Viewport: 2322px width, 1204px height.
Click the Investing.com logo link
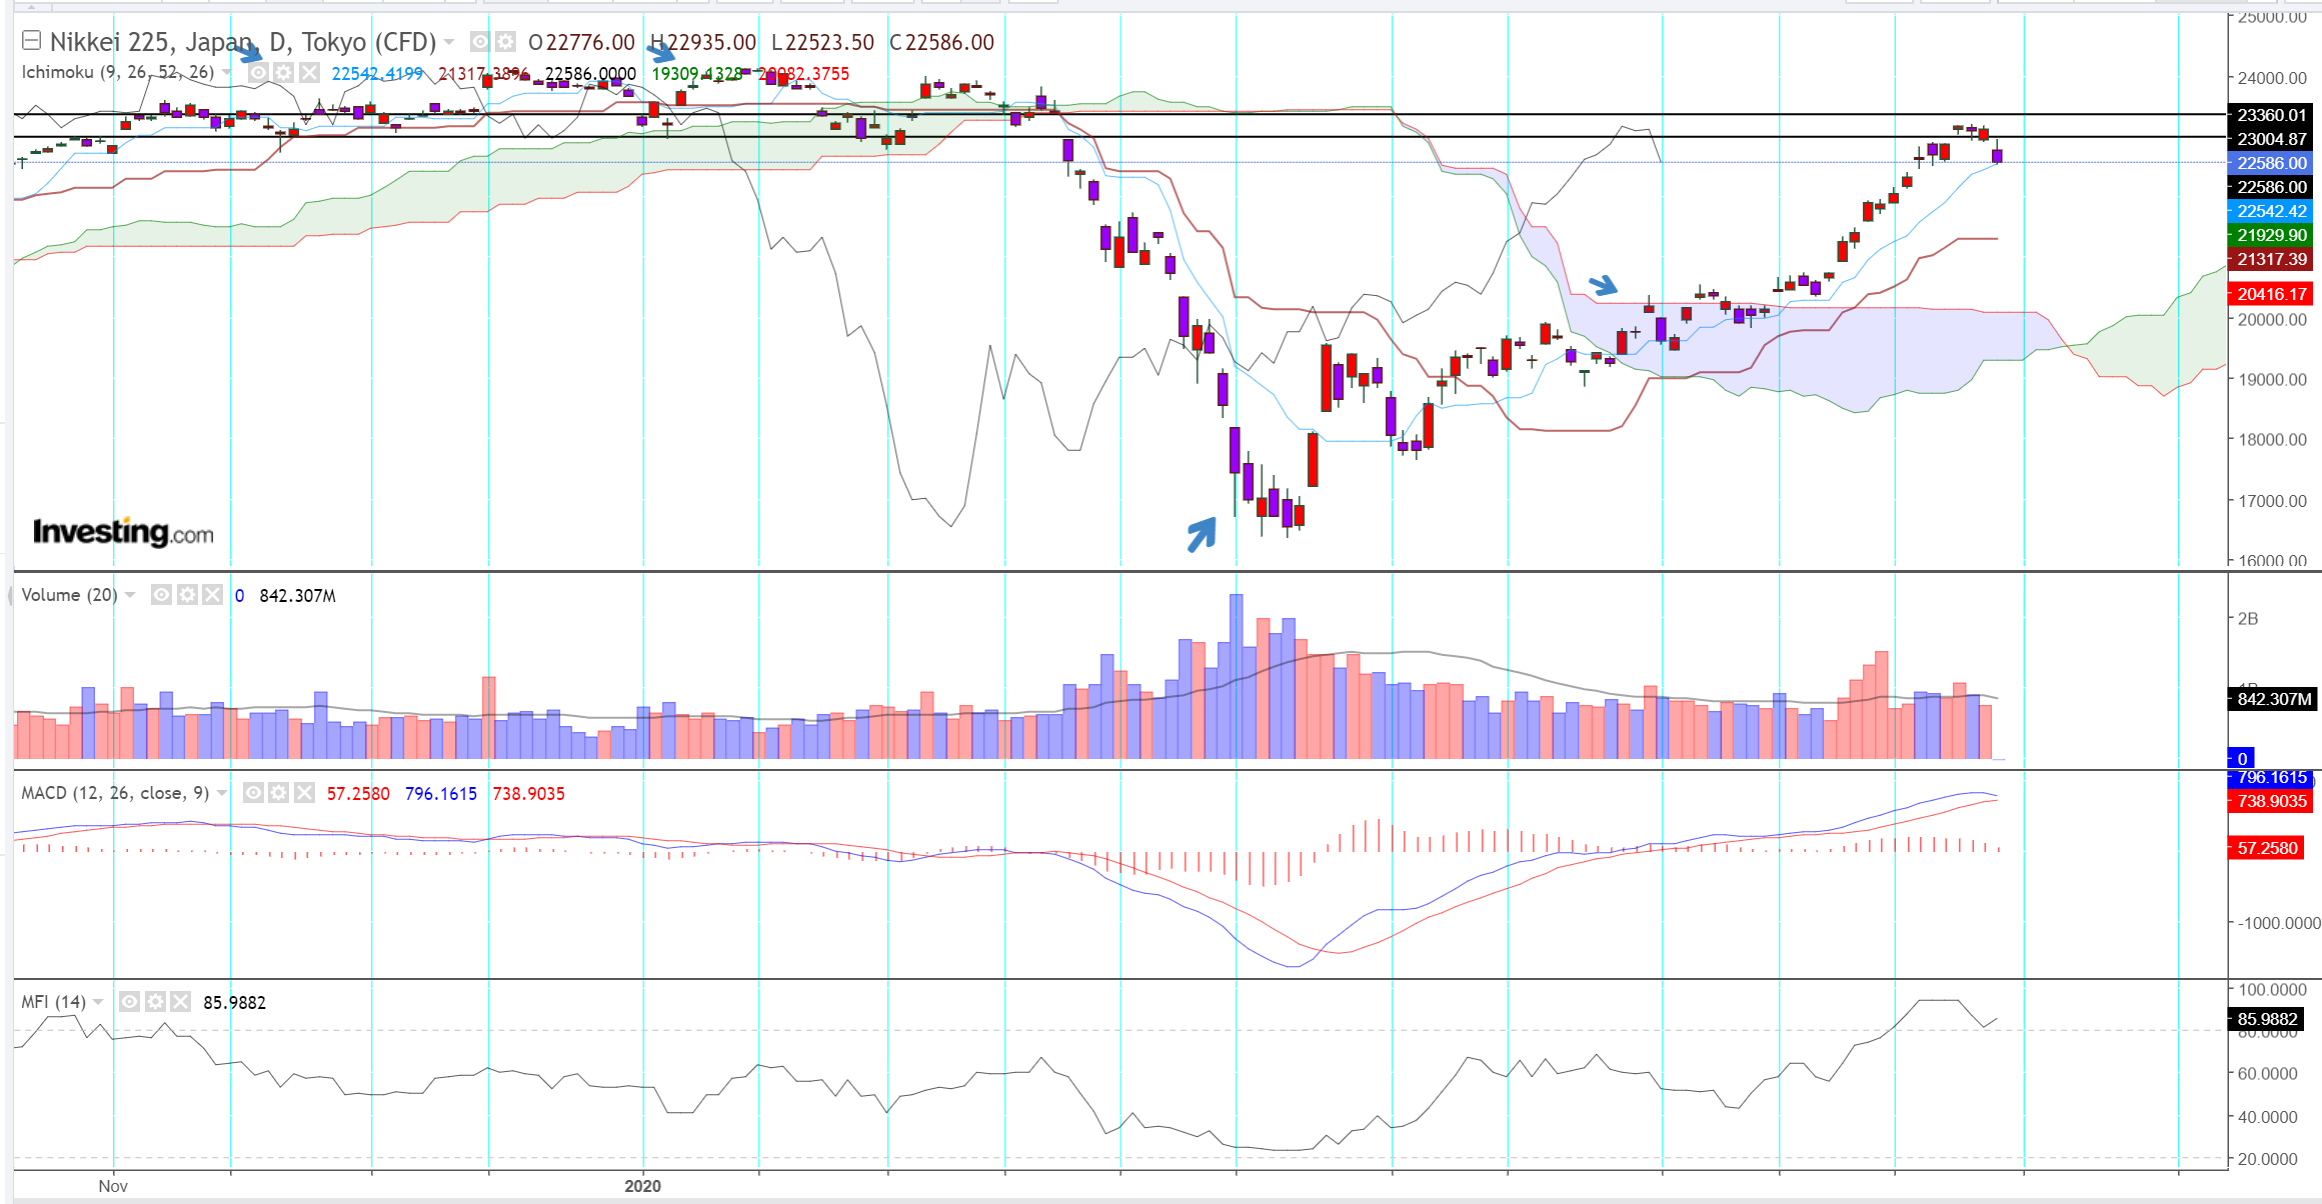pos(123,532)
